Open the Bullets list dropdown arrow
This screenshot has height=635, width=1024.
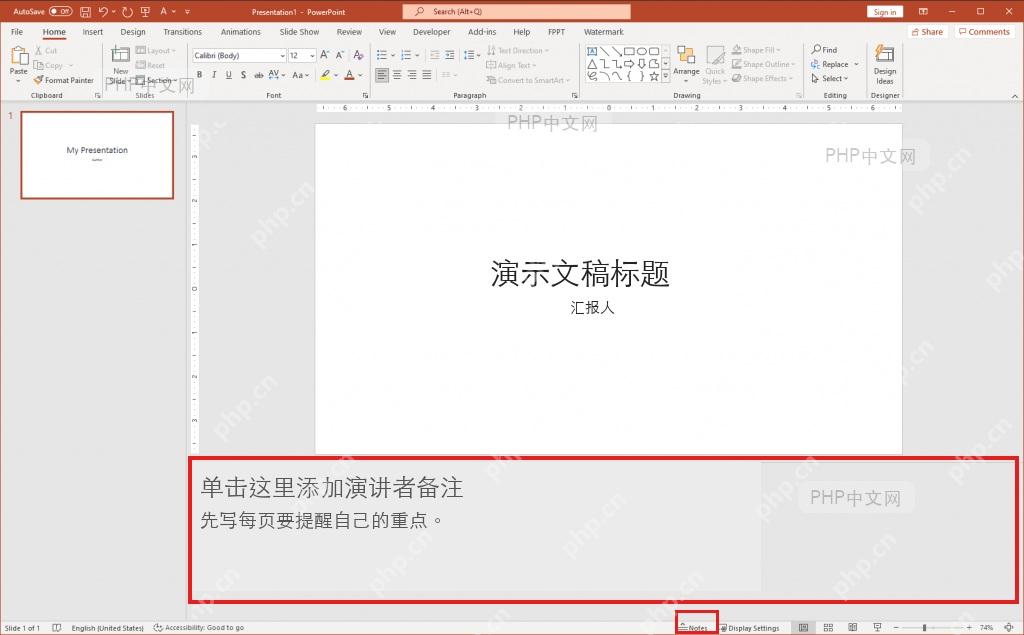[393, 56]
